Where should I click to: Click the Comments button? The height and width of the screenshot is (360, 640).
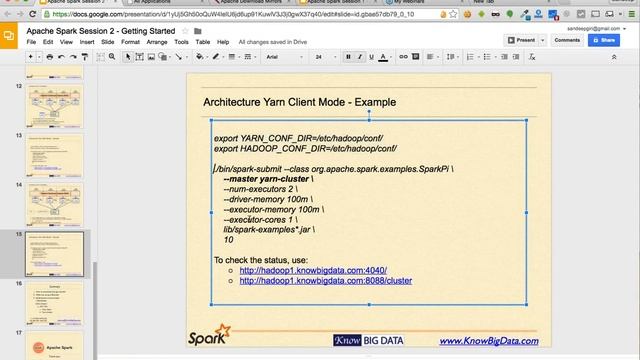pyautogui.click(x=567, y=40)
